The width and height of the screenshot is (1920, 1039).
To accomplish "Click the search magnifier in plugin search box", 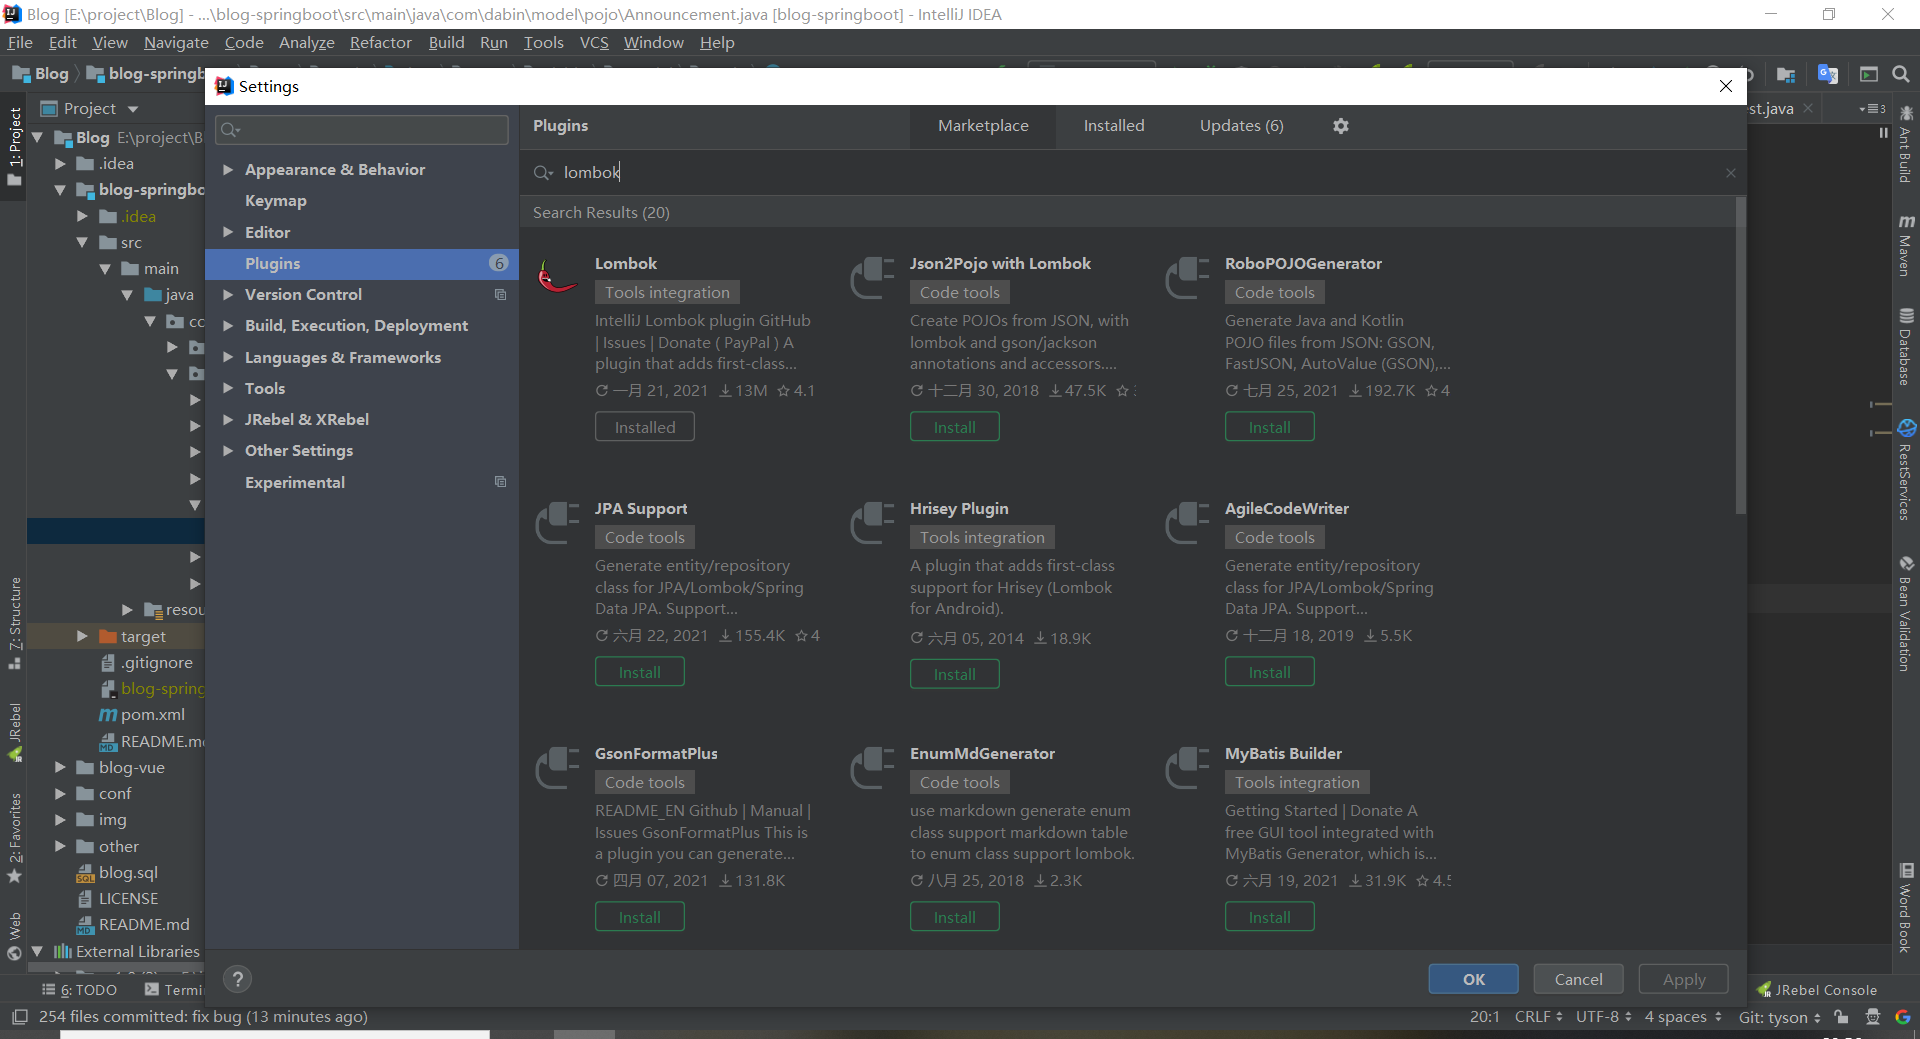I will (x=543, y=173).
